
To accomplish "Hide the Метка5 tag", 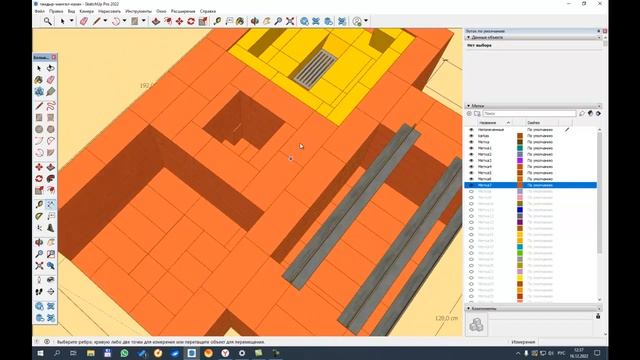I will pos(471,173).
